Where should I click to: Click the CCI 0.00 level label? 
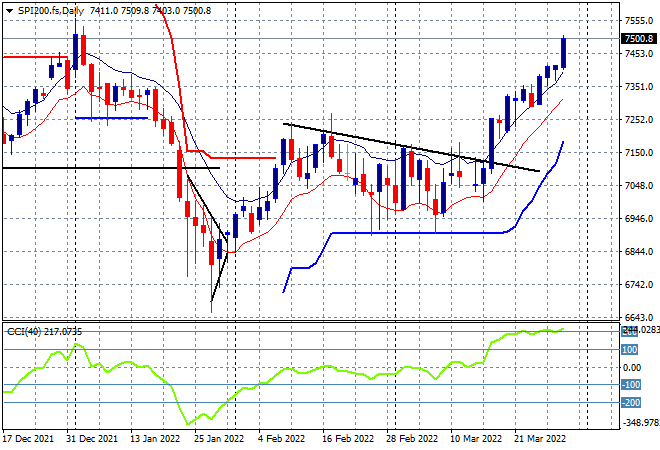pyautogui.click(x=632, y=368)
